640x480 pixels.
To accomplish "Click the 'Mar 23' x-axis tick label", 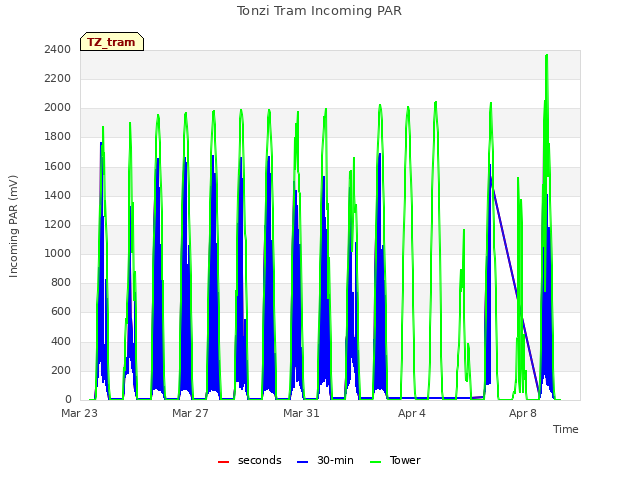I will [80, 413].
